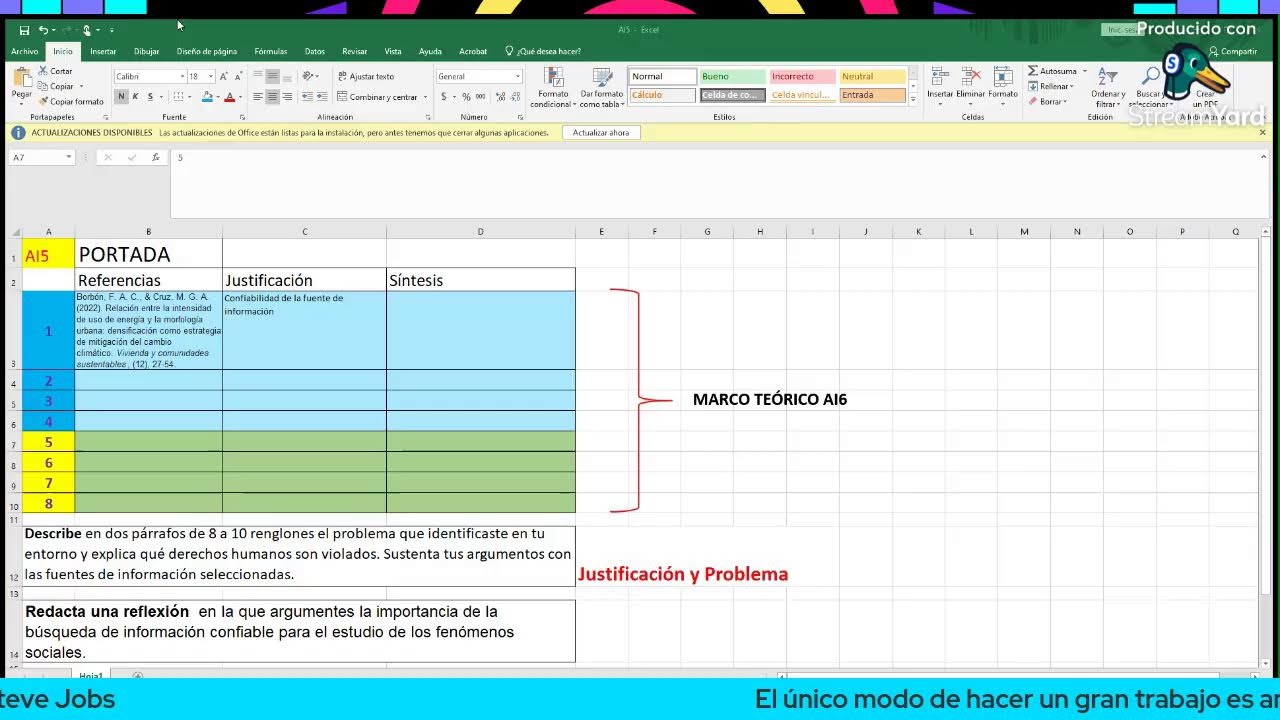Click the insert function fx icon
The height and width of the screenshot is (720, 1280).
click(x=155, y=157)
